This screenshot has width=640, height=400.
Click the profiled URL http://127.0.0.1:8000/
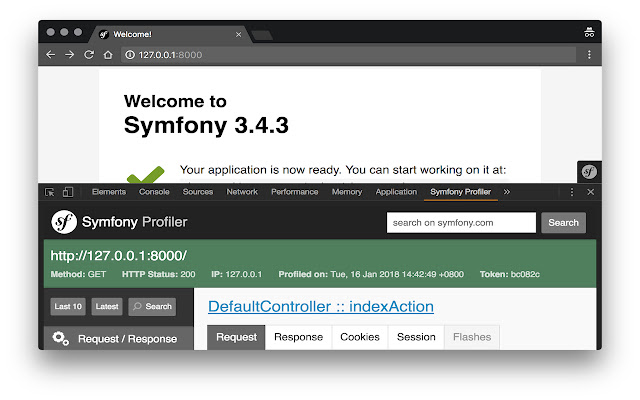coord(119,256)
